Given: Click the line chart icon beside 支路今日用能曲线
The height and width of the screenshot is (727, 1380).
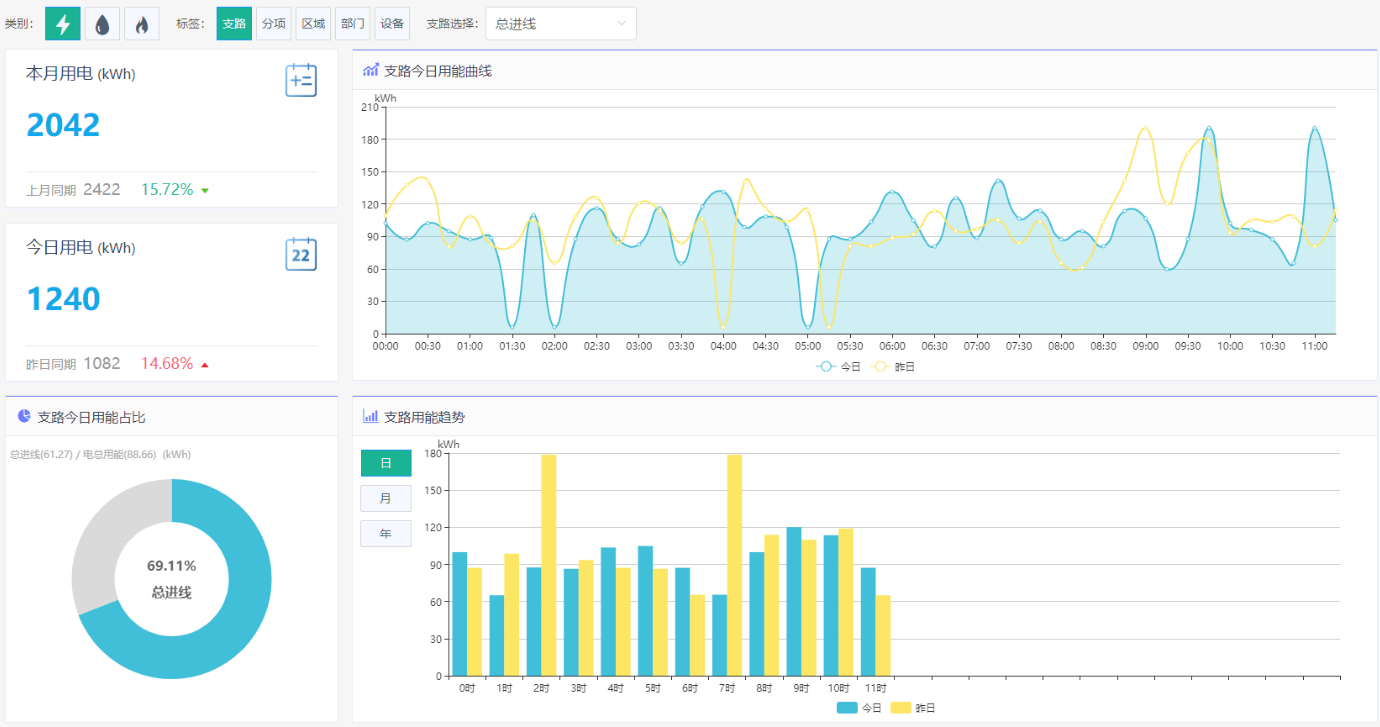Looking at the screenshot, I should pyautogui.click(x=371, y=70).
